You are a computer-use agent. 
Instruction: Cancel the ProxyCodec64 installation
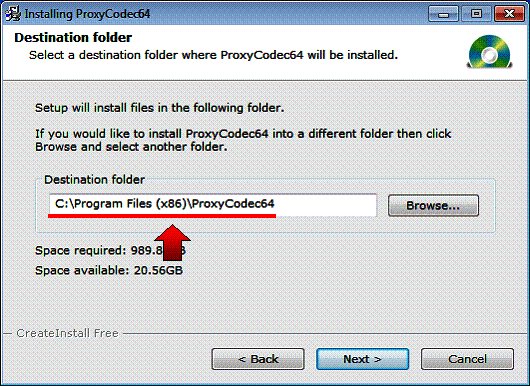467,359
